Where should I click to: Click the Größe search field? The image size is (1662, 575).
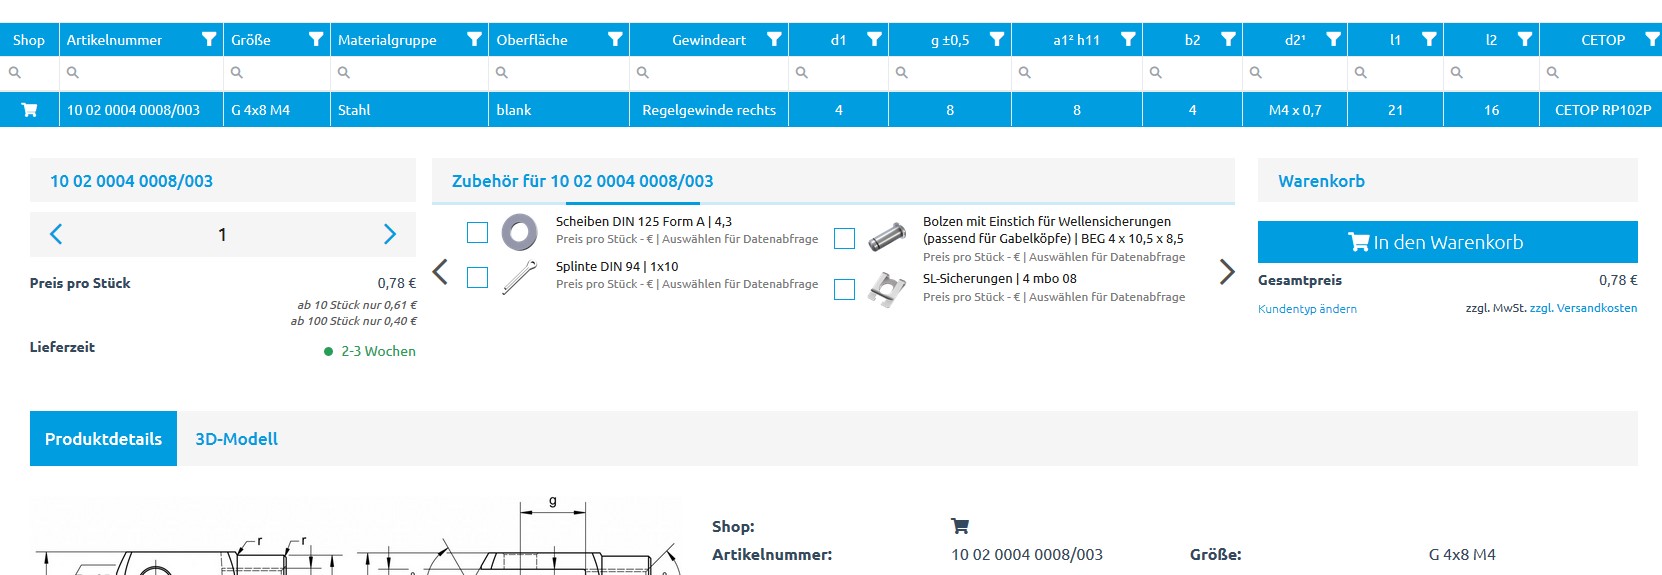pyautogui.click(x=277, y=72)
